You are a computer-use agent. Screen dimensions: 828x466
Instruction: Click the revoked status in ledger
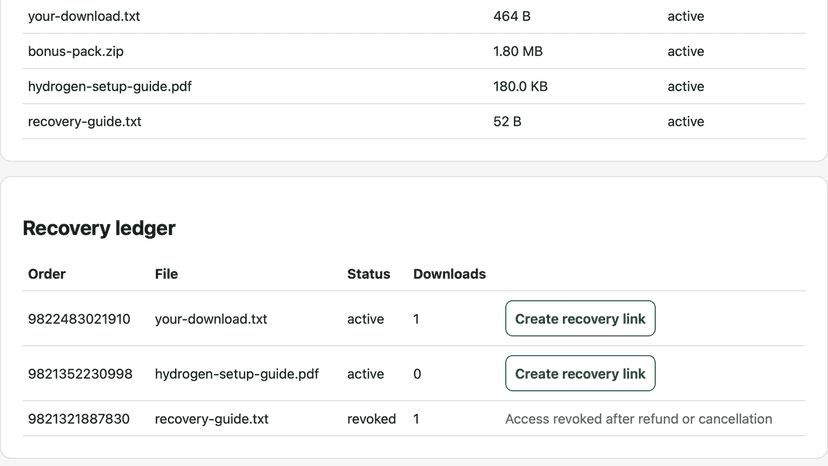[x=371, y=419]
